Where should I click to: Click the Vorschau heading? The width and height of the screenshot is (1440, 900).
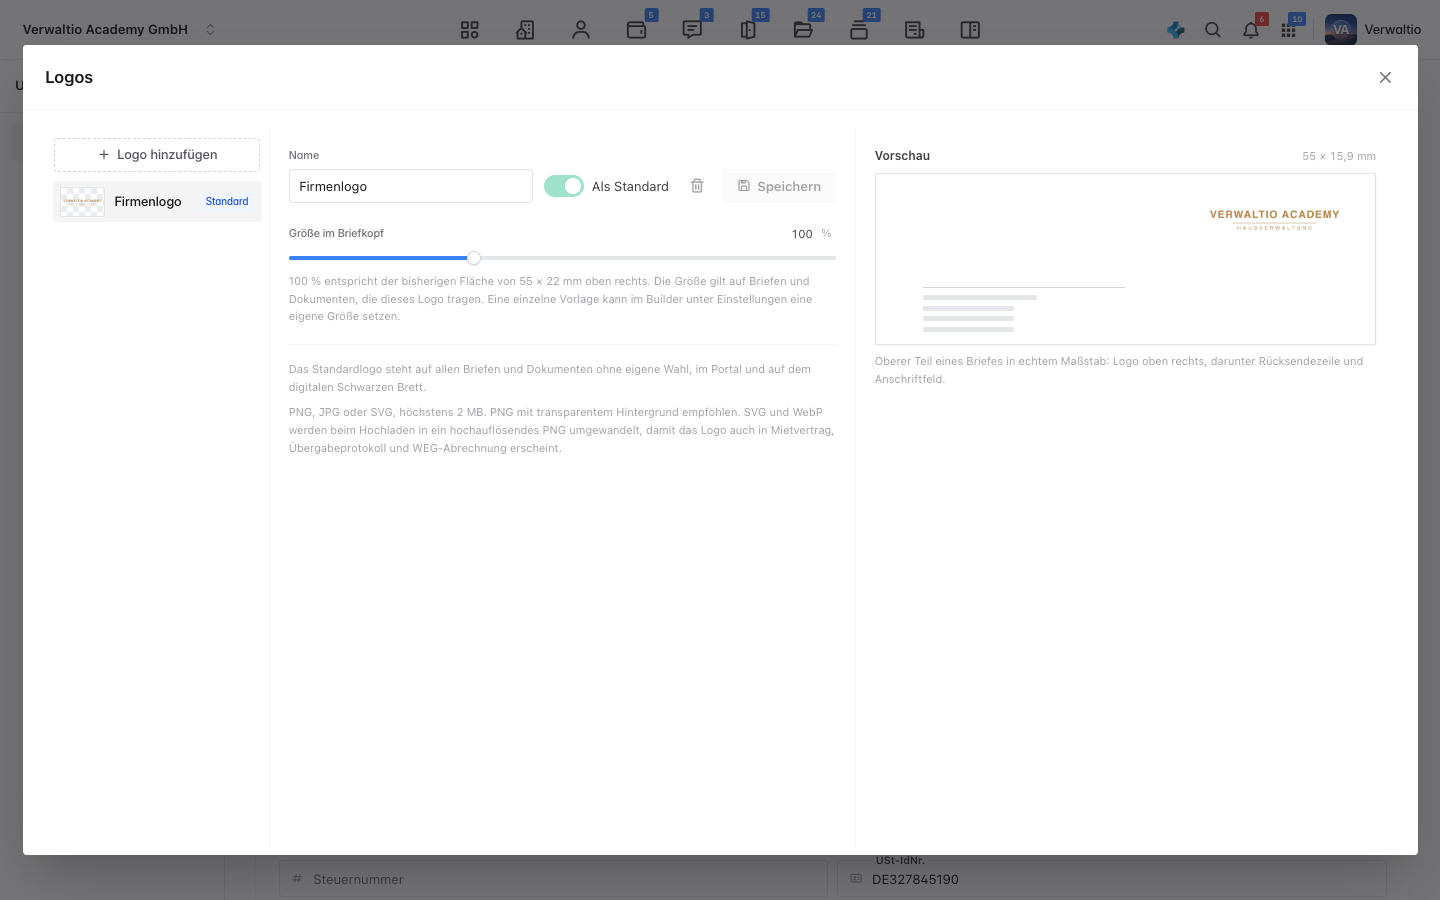click(x=902, y=156)
